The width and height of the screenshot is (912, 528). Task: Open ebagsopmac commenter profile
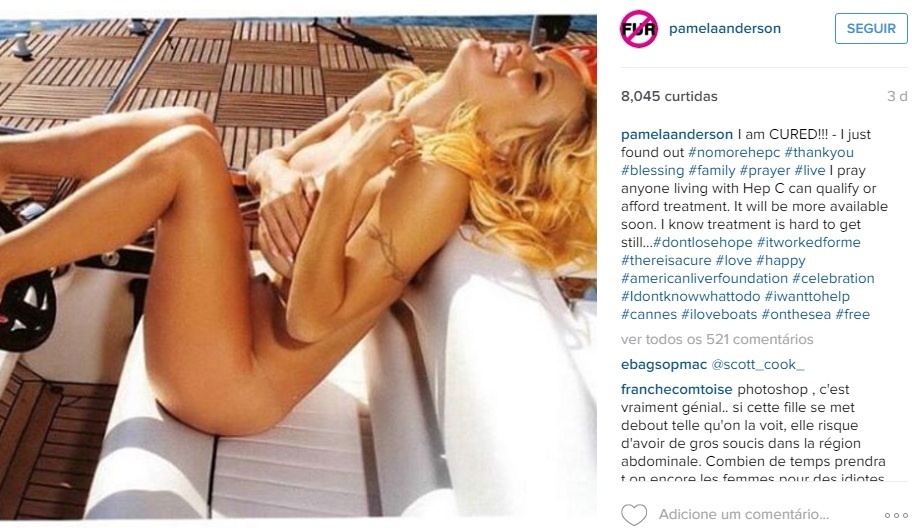pyautogui.click(x=664, y=365)
